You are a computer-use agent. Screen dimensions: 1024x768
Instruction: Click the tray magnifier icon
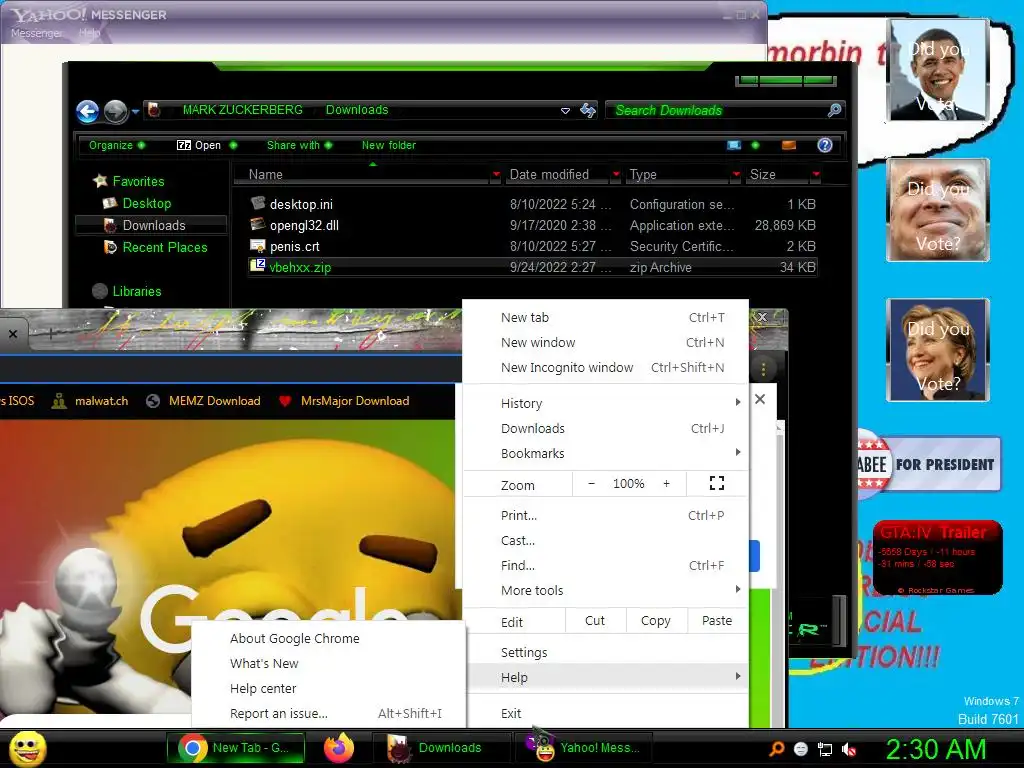776,749
